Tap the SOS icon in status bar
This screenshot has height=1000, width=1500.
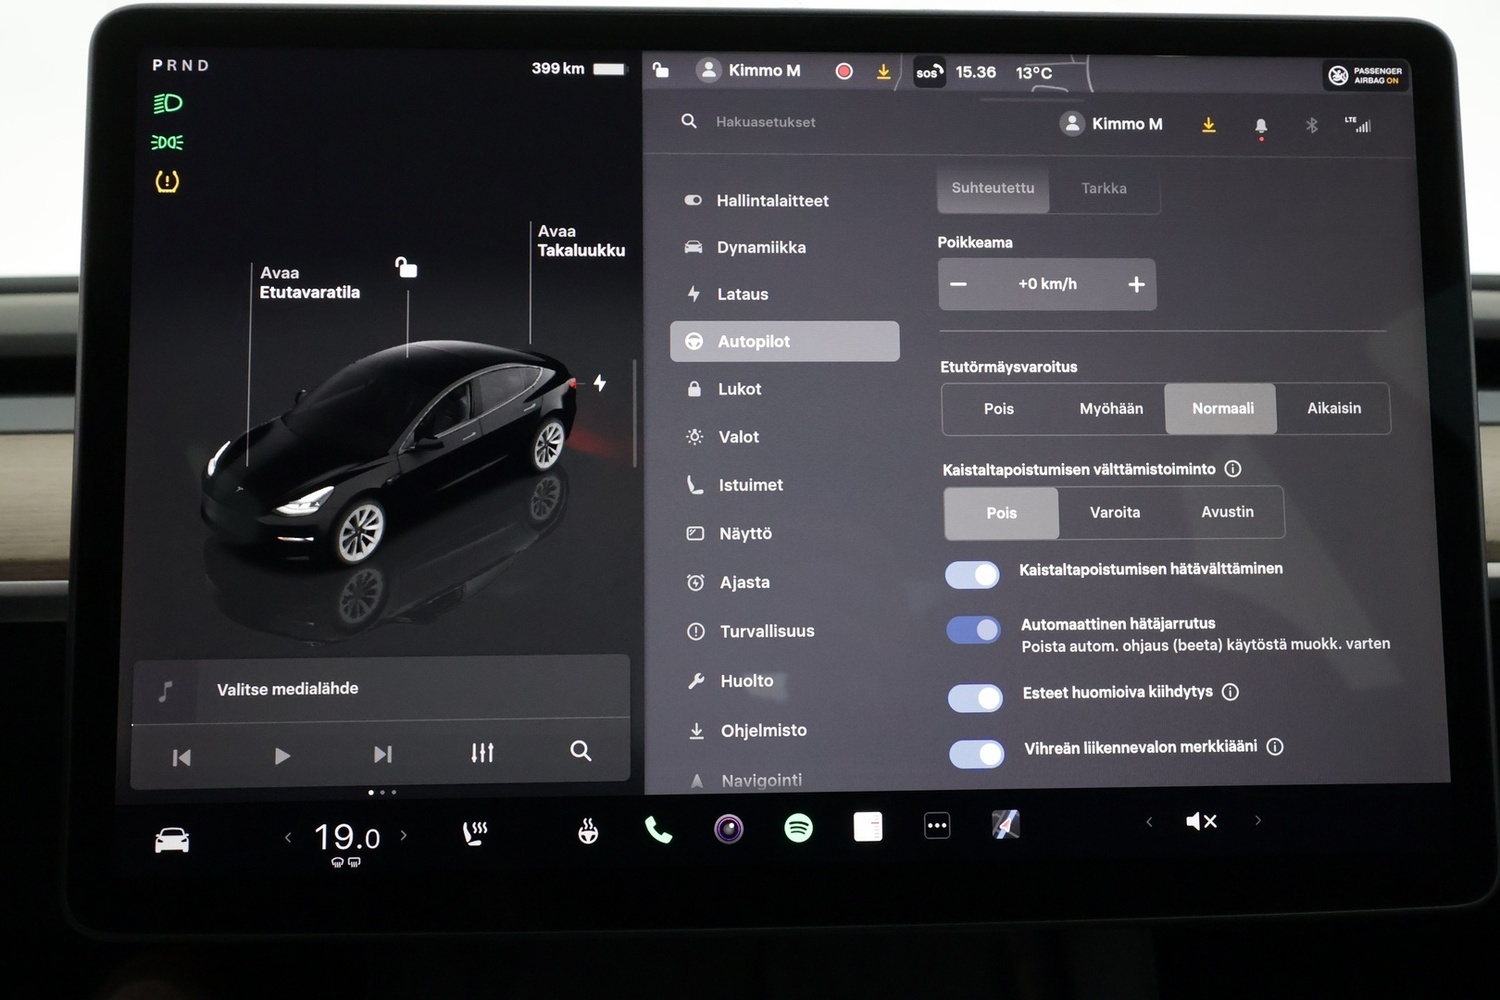(x=929, y=72)
